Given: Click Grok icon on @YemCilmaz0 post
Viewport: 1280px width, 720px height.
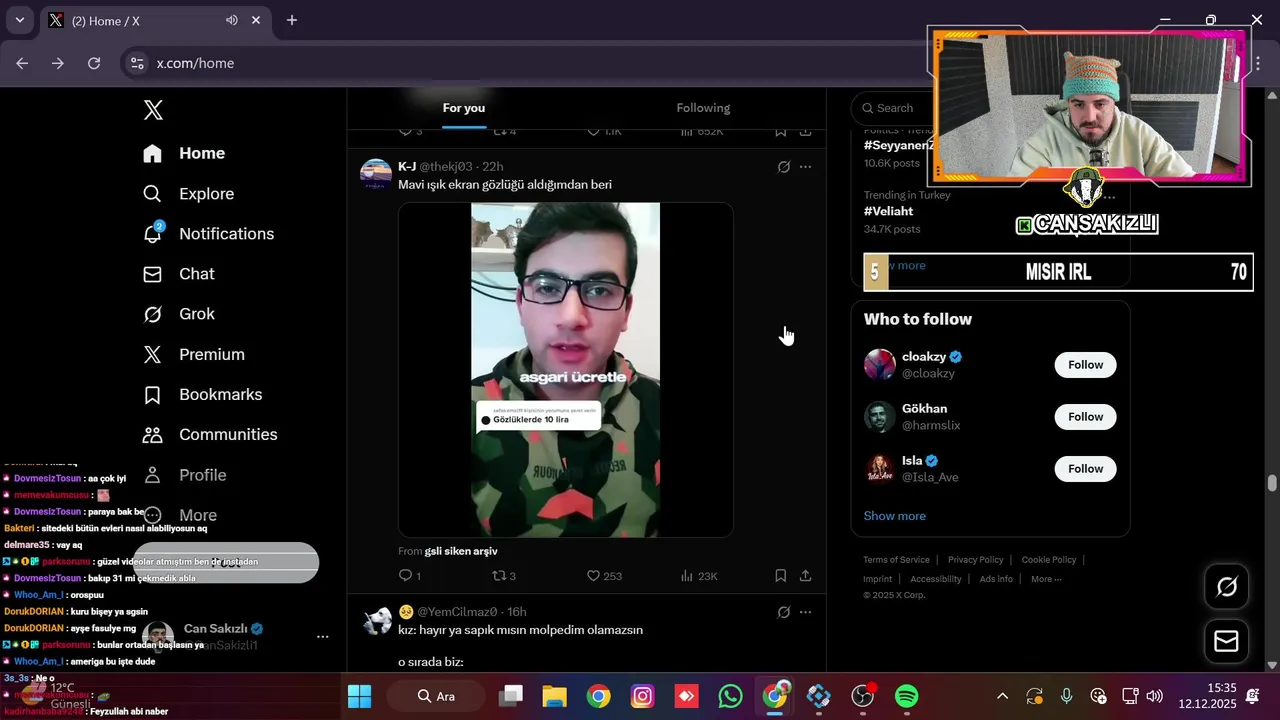Looking at the screenshot, I should pyautogui.click(x=783, y=612).
